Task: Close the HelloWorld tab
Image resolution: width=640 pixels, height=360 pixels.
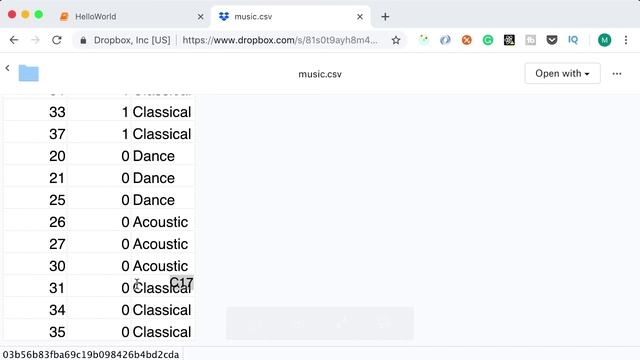Action: 200,17
